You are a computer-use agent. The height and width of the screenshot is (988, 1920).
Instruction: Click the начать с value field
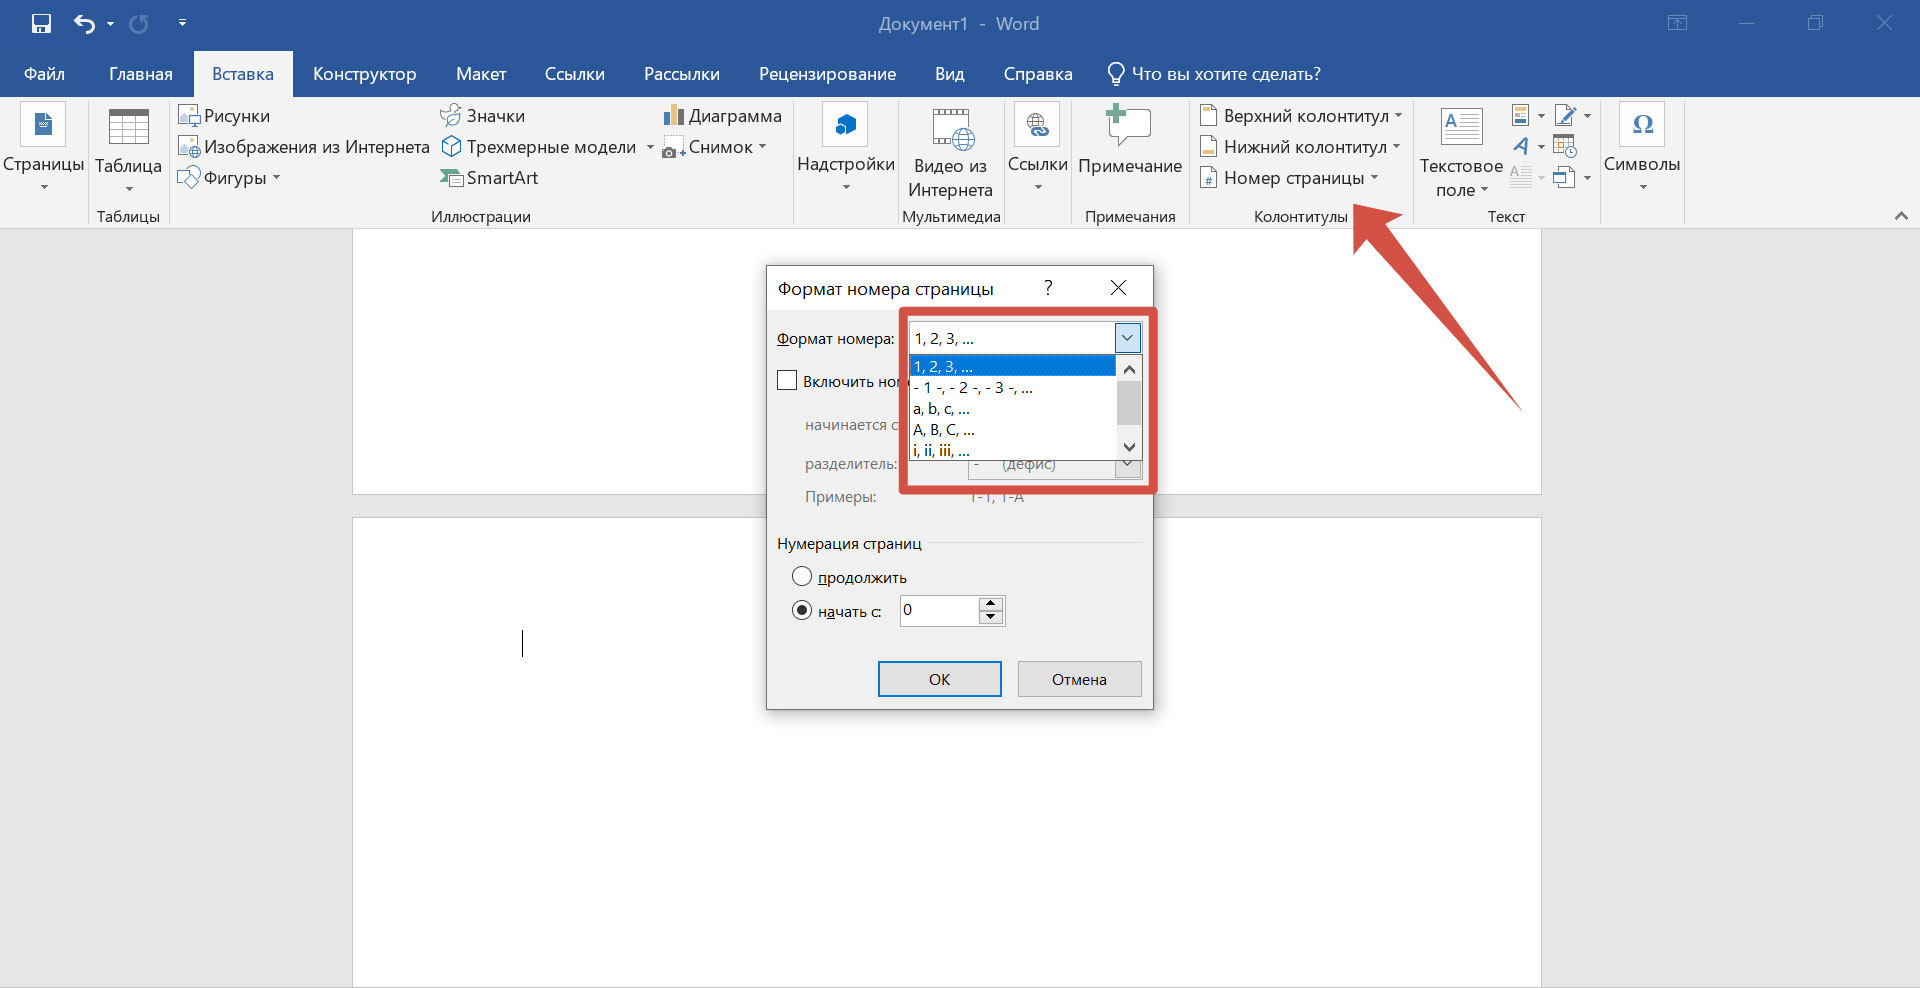(938, 610)
